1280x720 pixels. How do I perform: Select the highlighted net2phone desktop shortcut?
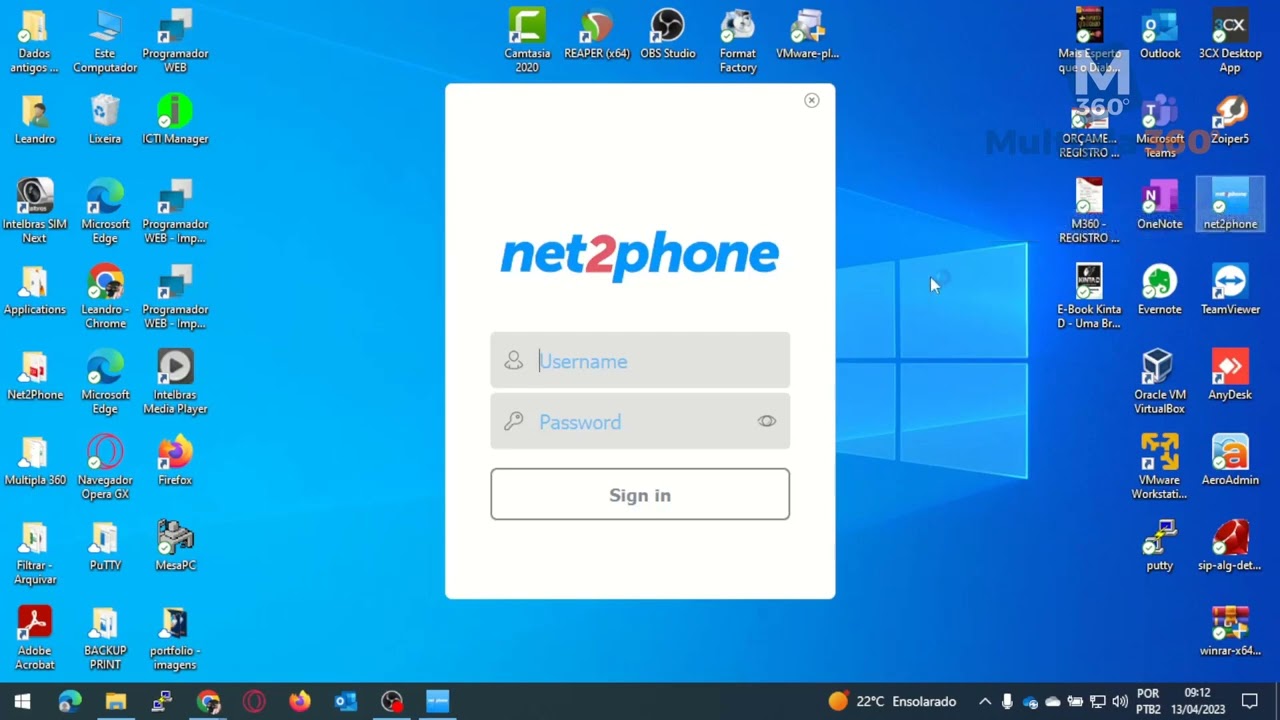click(x=1230, y=205)
